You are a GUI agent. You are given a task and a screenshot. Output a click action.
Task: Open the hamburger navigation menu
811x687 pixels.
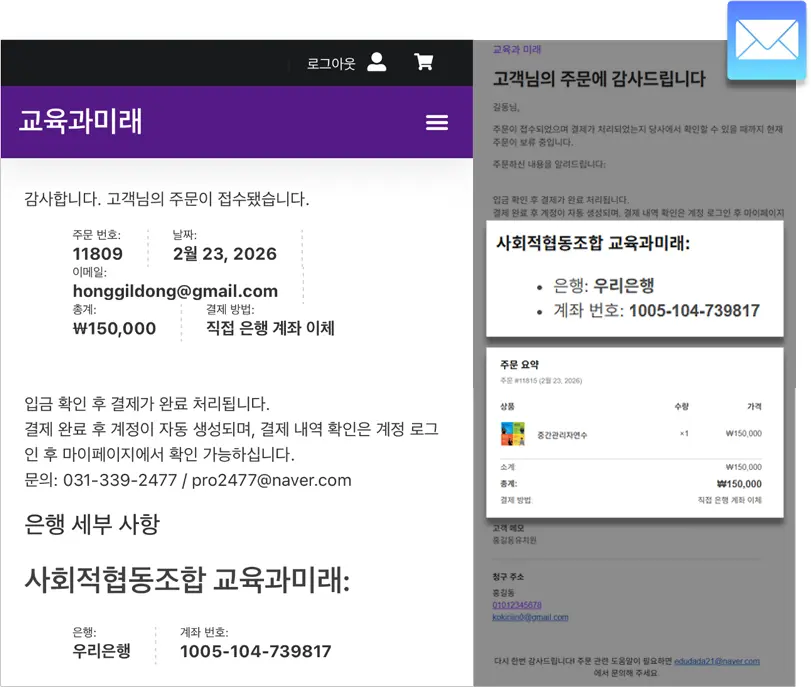tap(437, 122)
